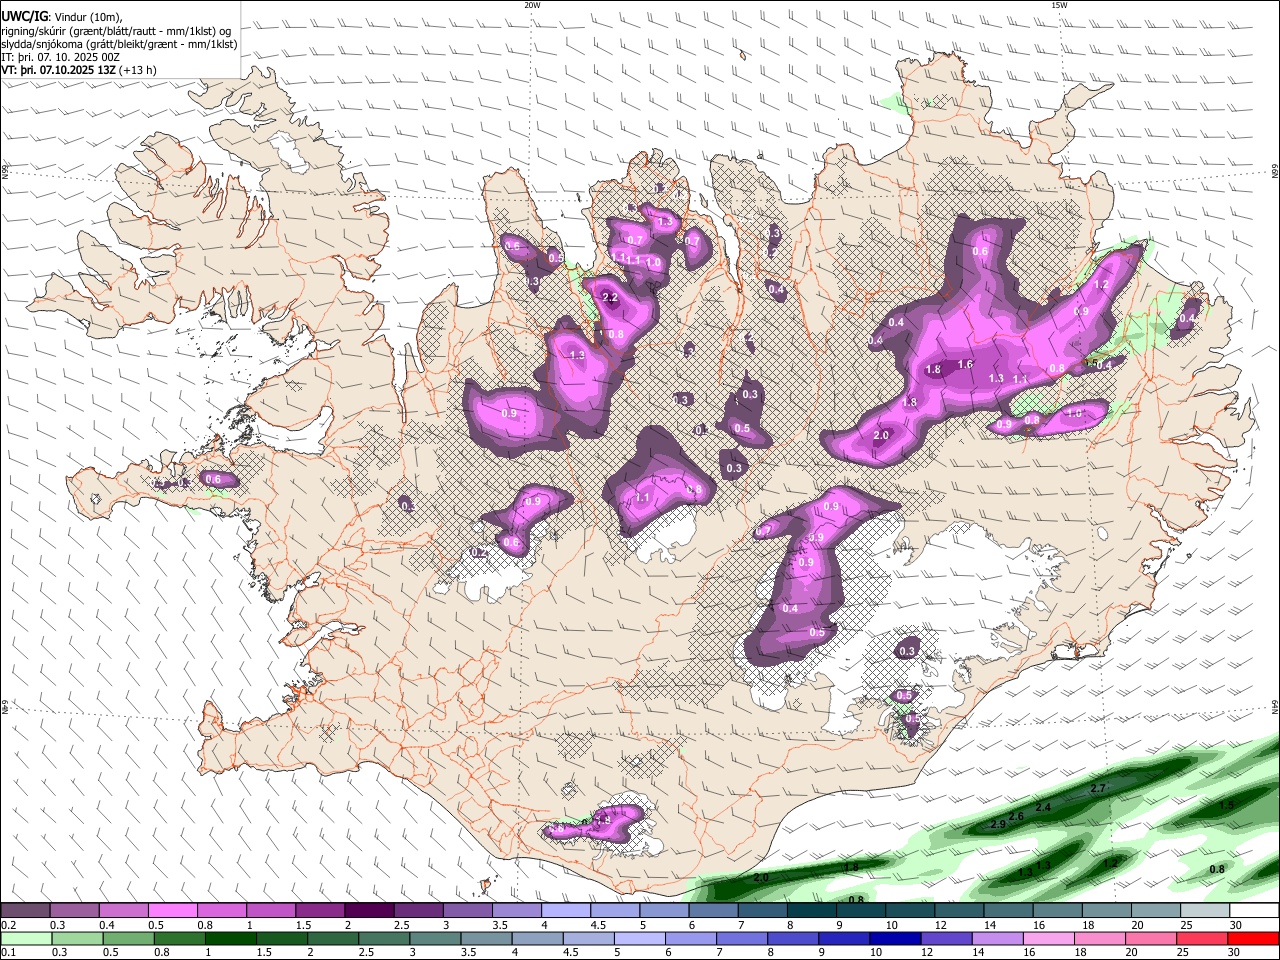1280x960 pixels.
Task: Click the bottom-row dark green swatch starting at 1
Action: 230,938
